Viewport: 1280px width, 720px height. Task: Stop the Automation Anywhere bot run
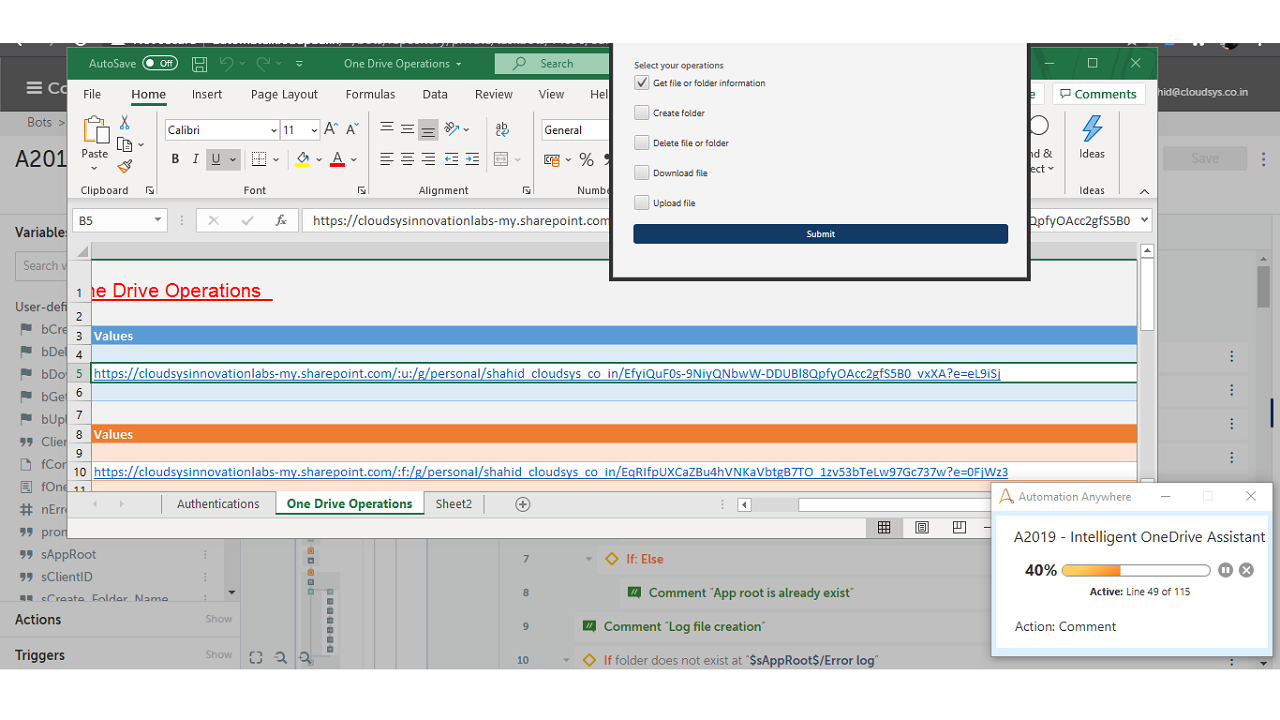1246,570
